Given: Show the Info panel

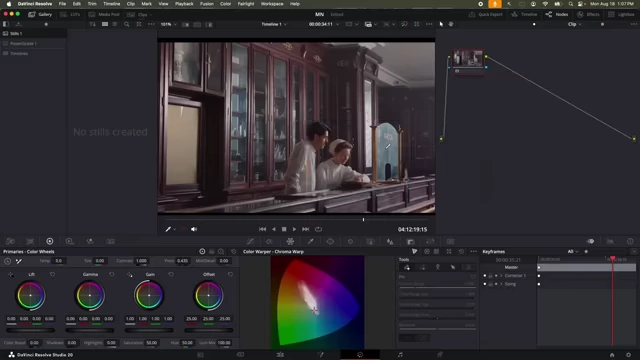Looking at the screenshot, I should [x=630, y=241].
